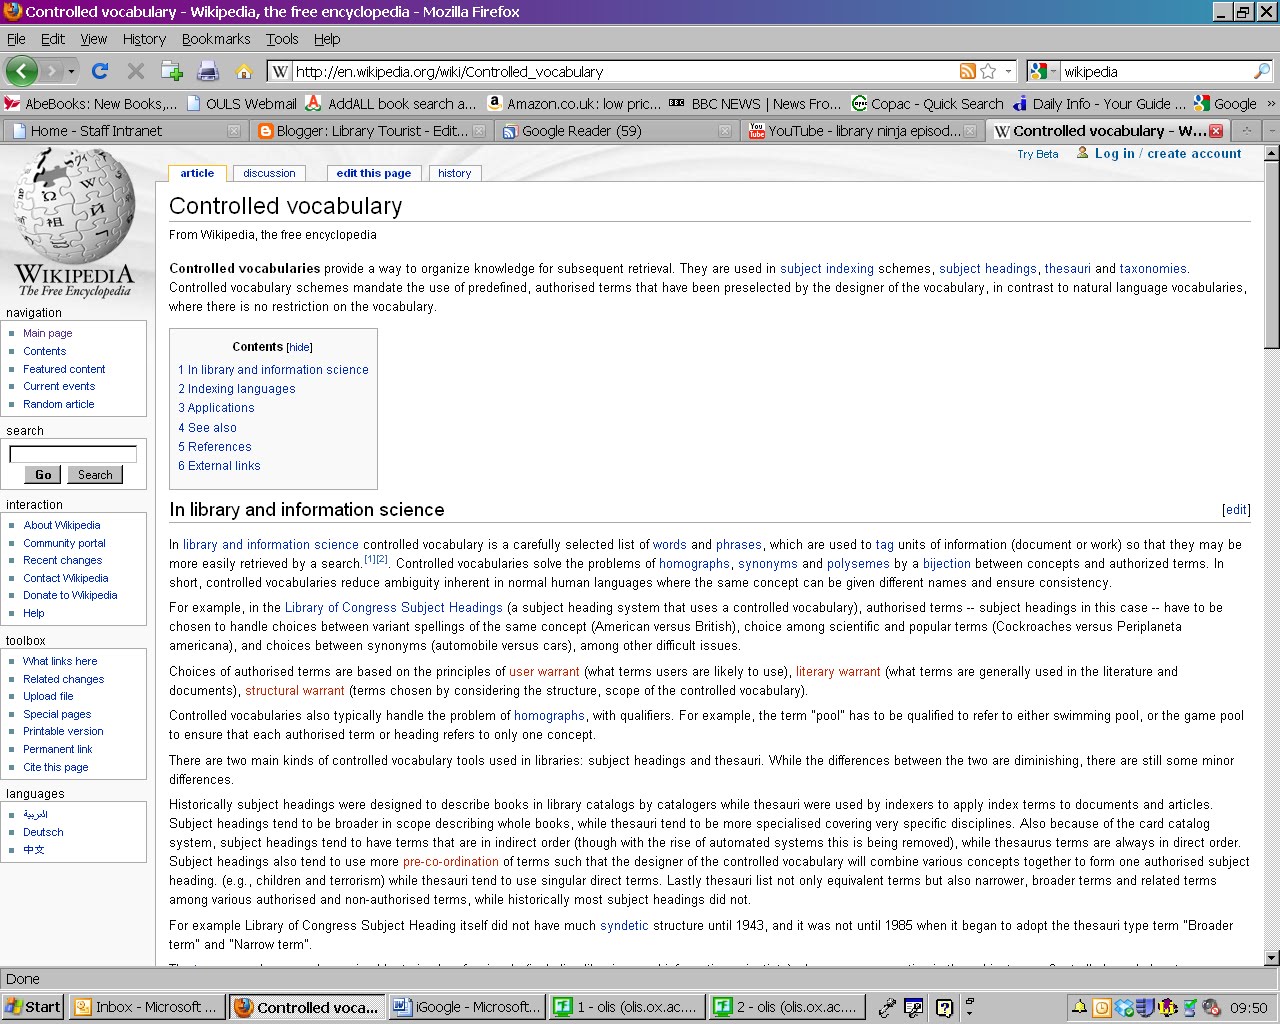Open the BBC NEWS bookmark
The width and height of the screenshot is (1280, 1024).
tap(754, 103)
